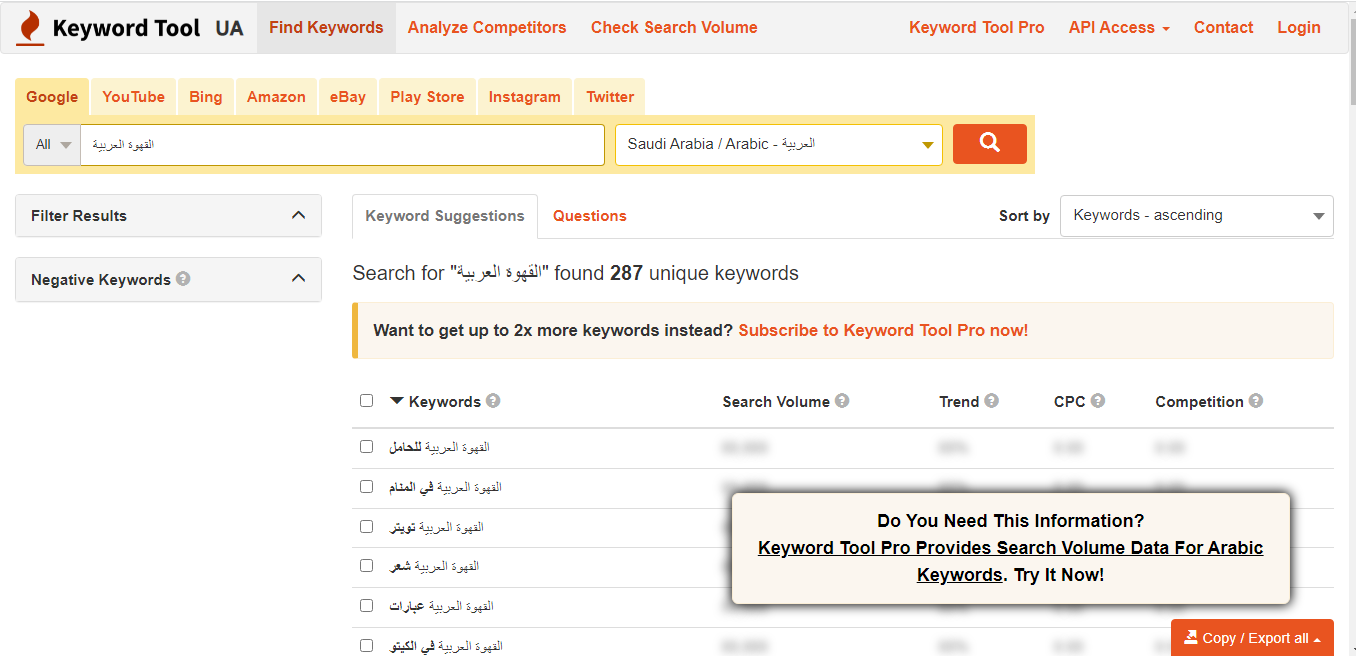Click help icon beside Competition header
The height and width of the screenshot is (656, 1356).
click(1255, 401)
